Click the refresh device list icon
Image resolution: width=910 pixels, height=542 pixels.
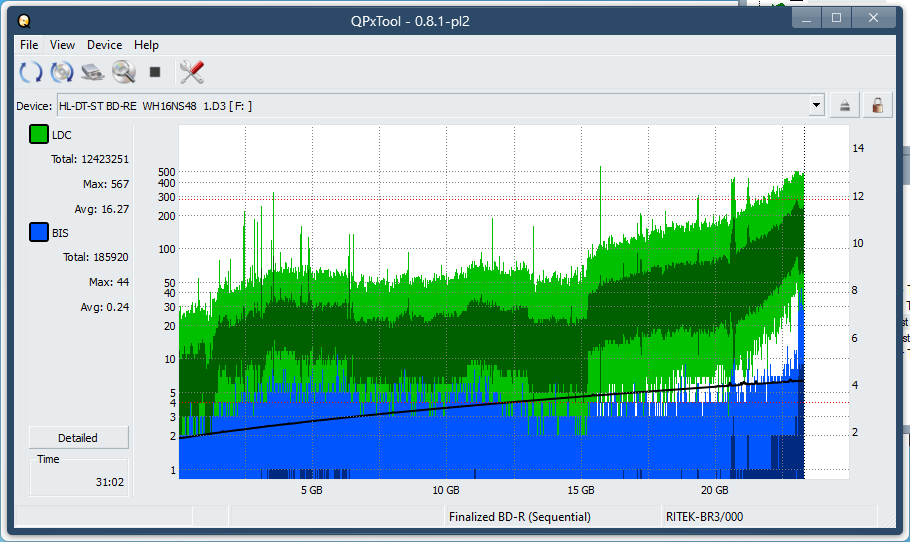click(x=31, y=72)
